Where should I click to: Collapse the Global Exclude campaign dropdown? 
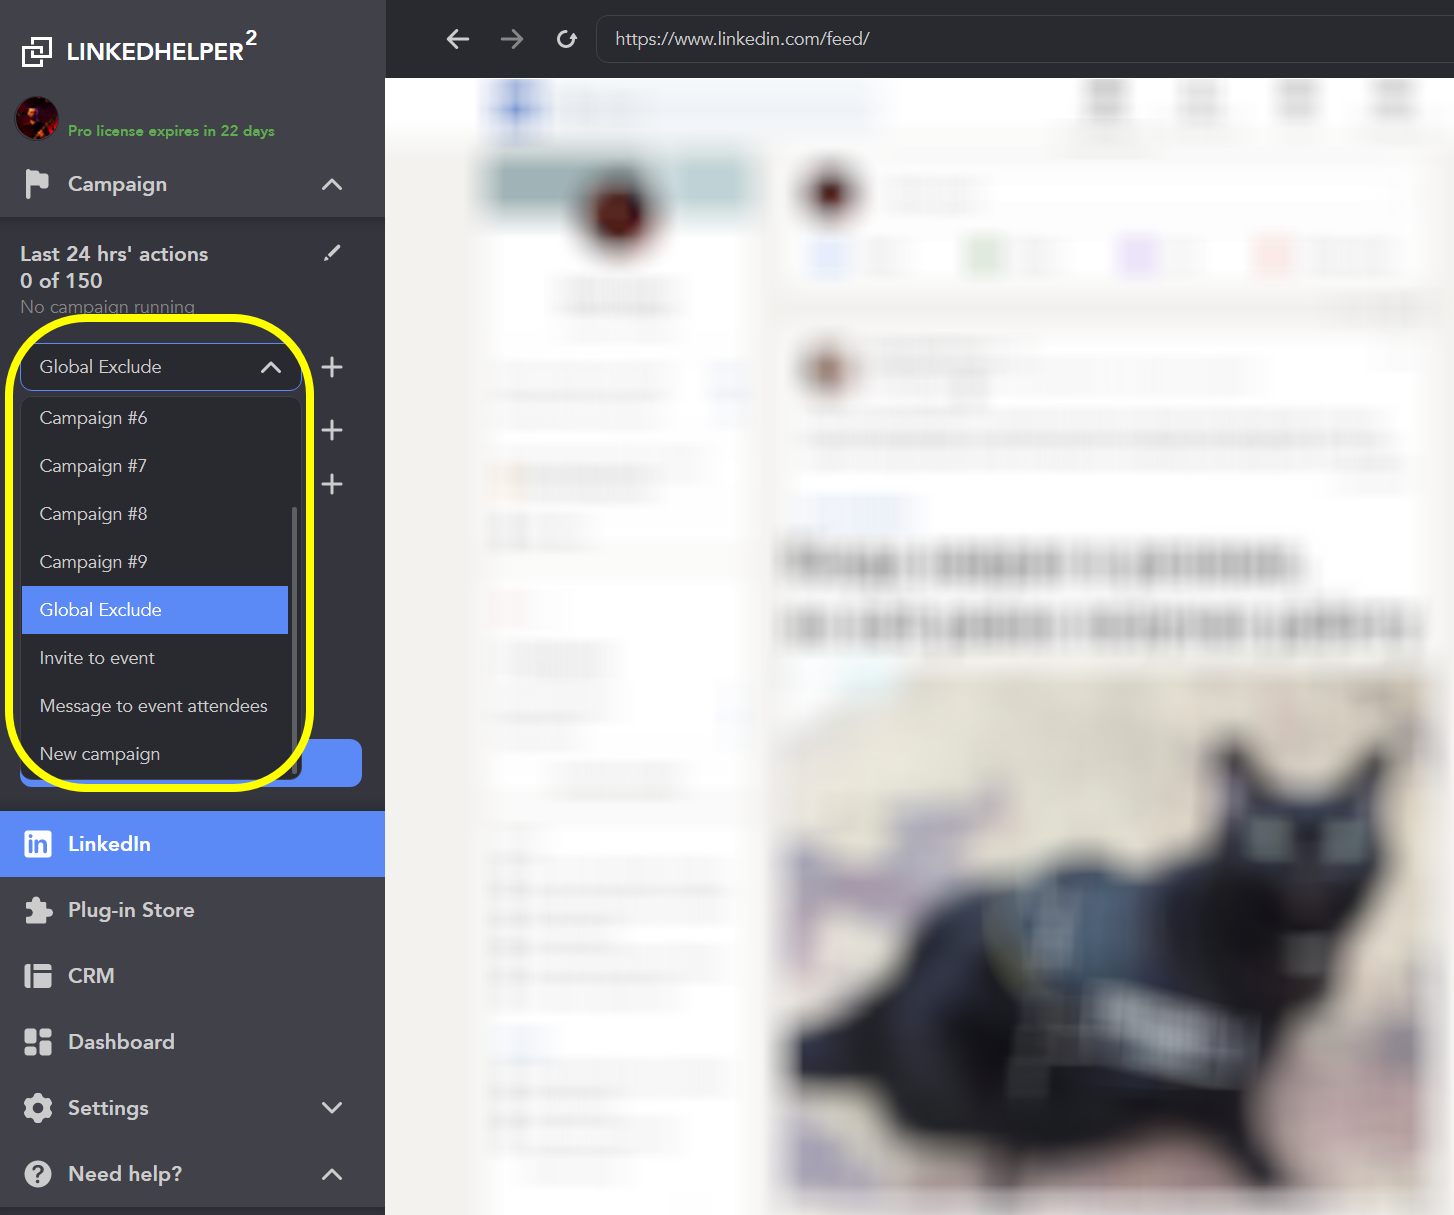(270, 367)
